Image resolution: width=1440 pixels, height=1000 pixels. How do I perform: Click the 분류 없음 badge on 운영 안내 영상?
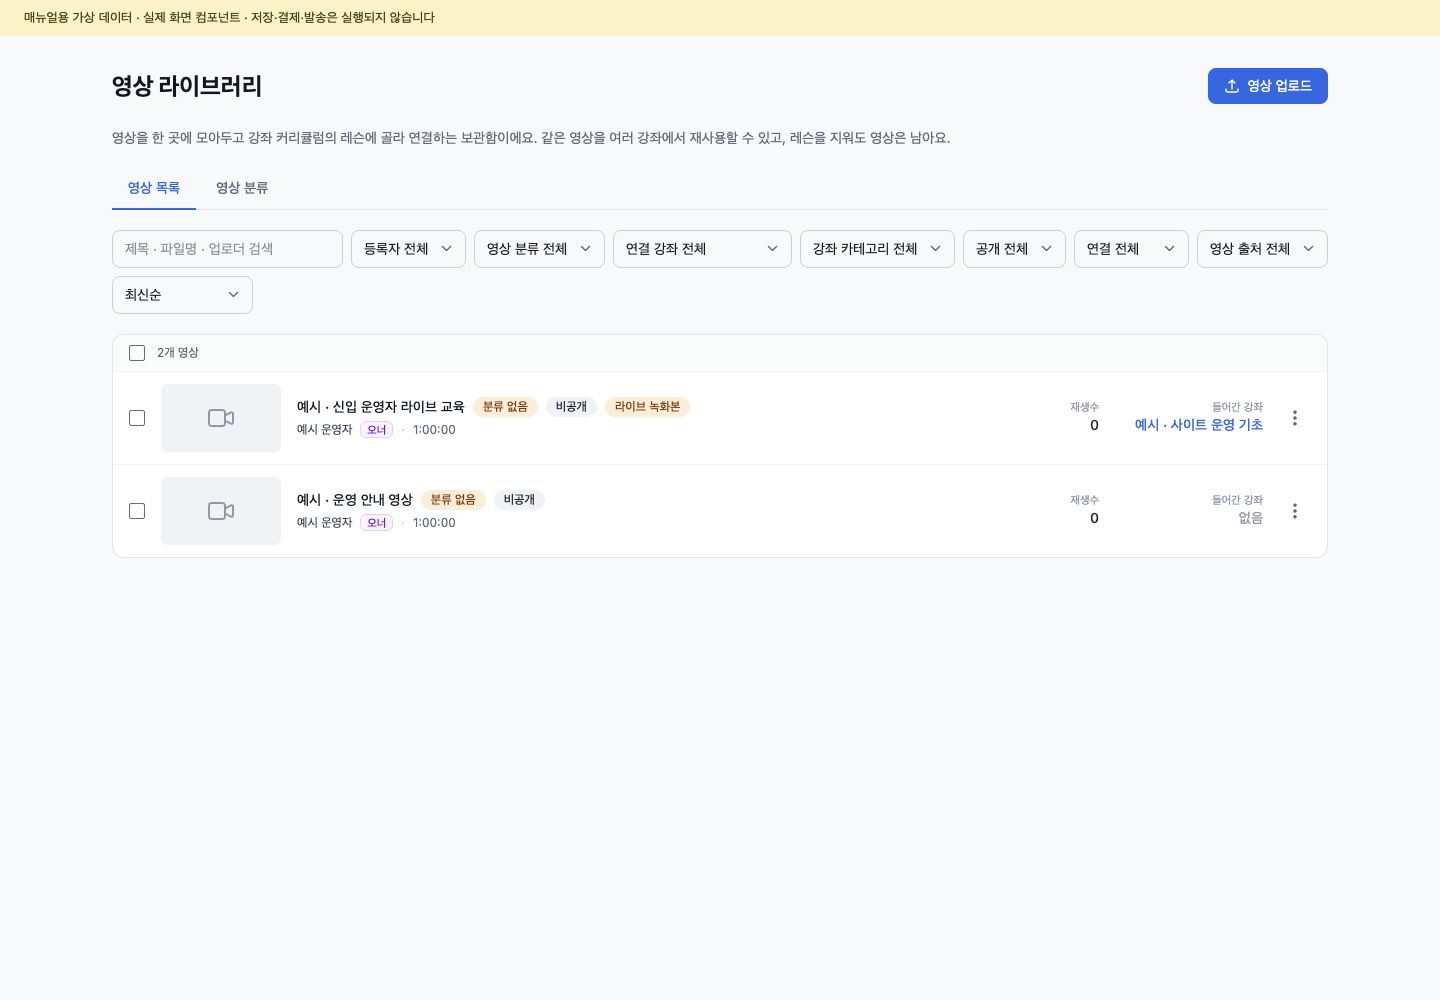coord(453,500)
